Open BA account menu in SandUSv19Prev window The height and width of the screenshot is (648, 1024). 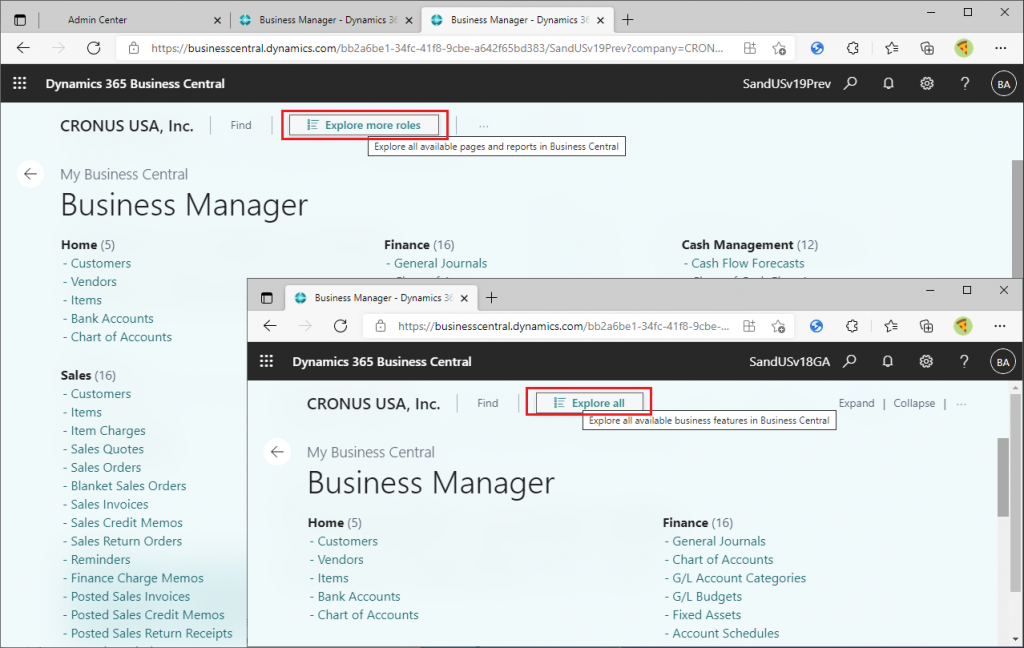coord(1004,84)
